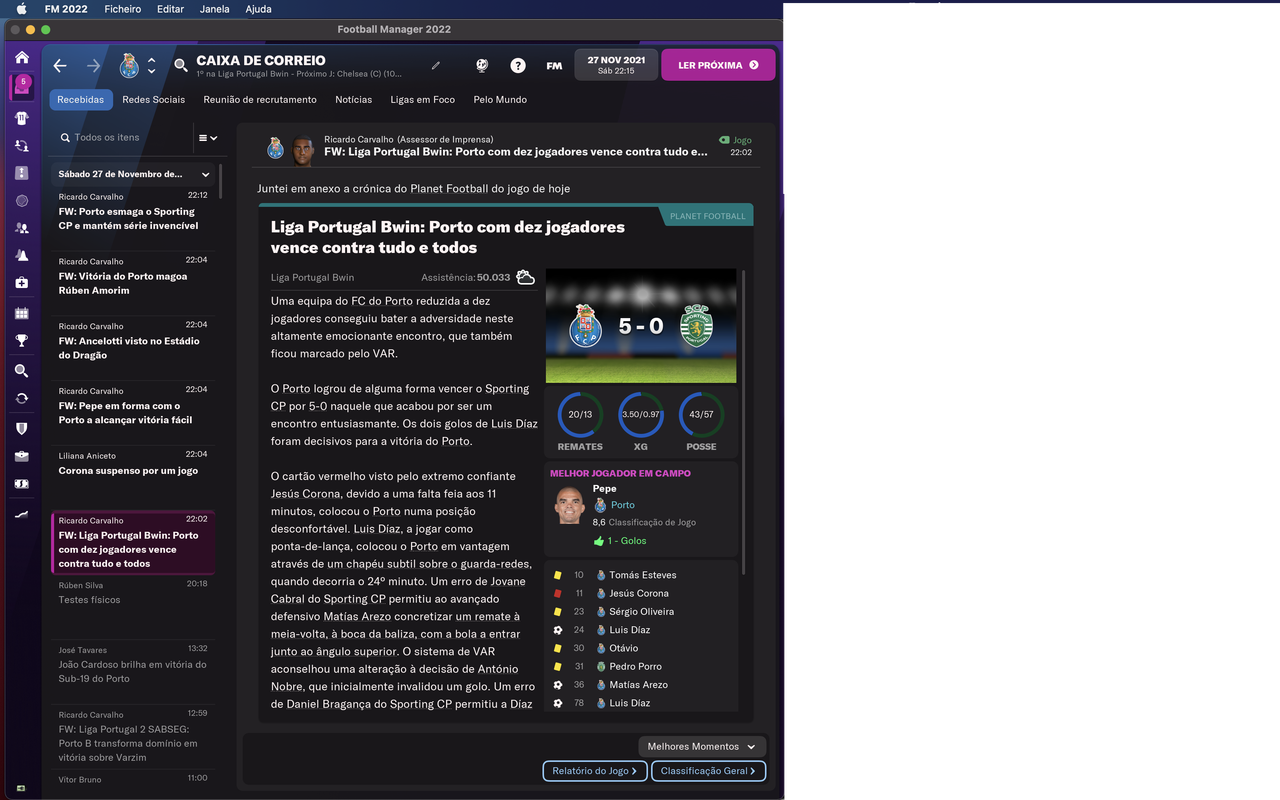
Task: Open the Editar menu in the menu bar
Action: pos(171,9)
